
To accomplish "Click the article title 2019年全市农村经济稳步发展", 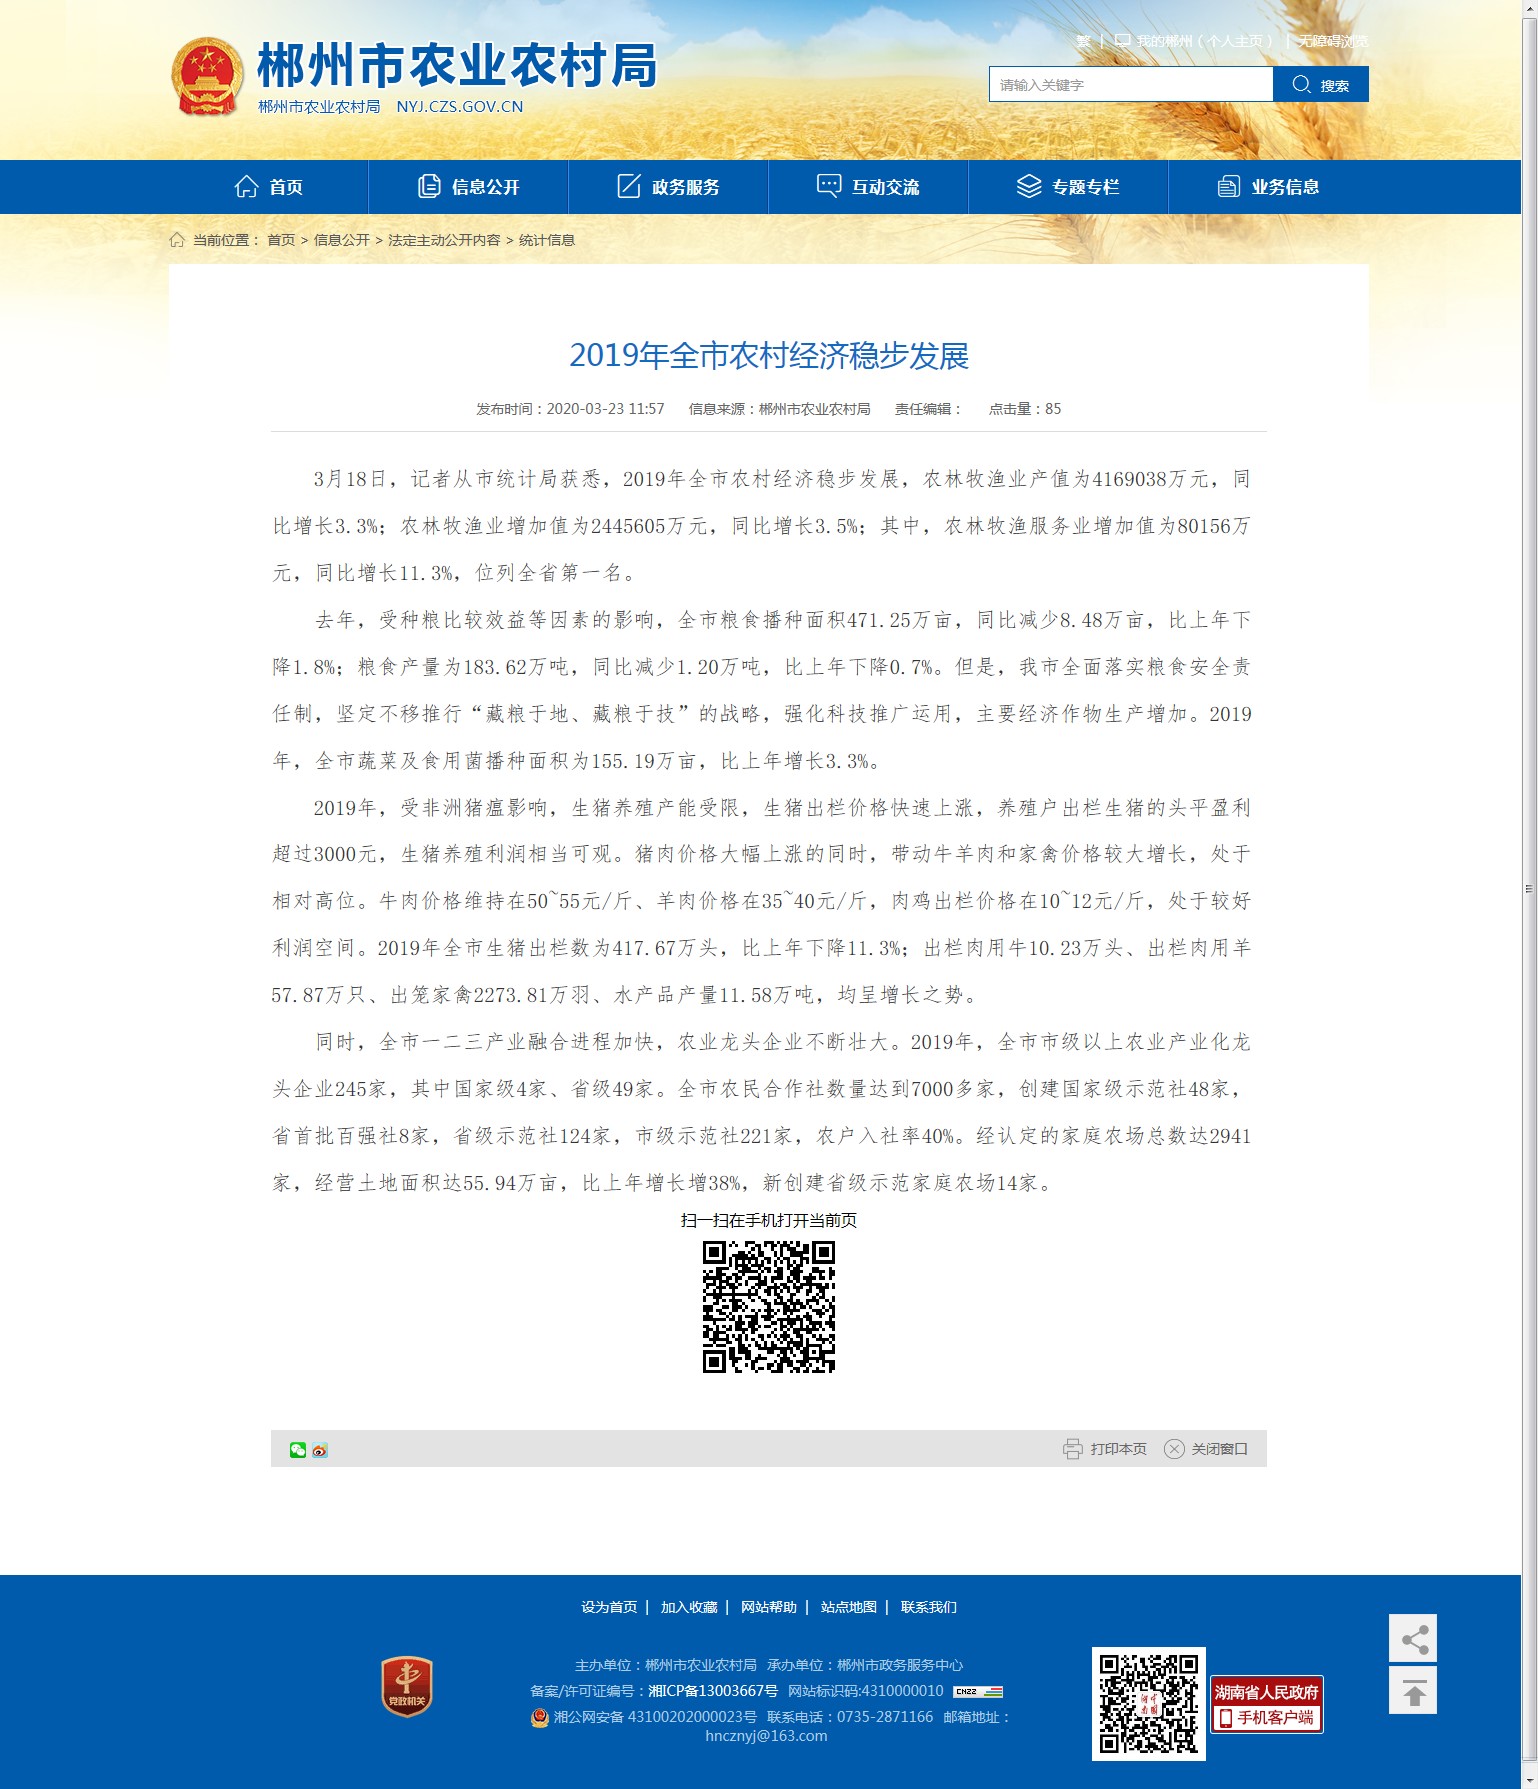I will click(769, 356).
